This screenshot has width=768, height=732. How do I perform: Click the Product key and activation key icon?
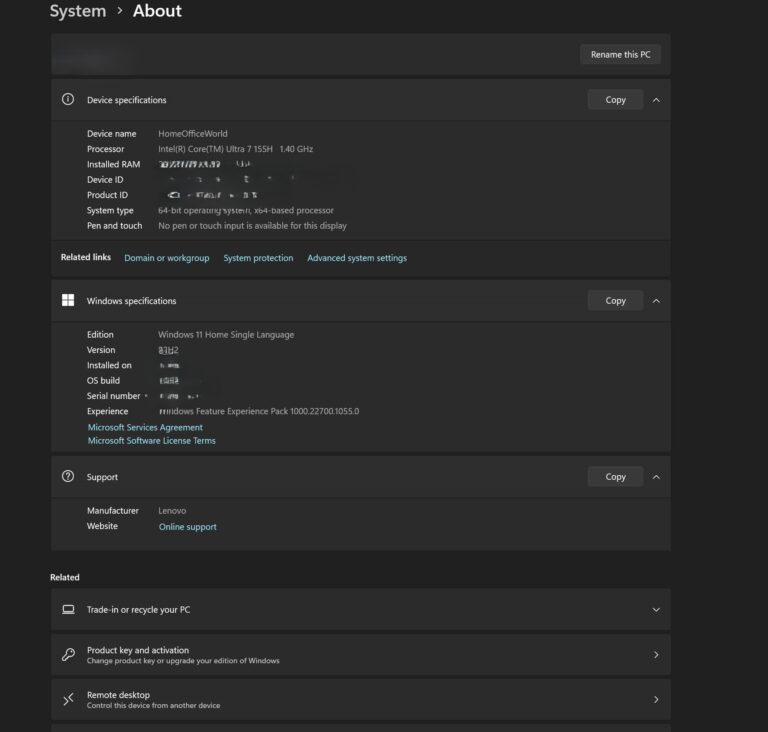pos(68,655)
